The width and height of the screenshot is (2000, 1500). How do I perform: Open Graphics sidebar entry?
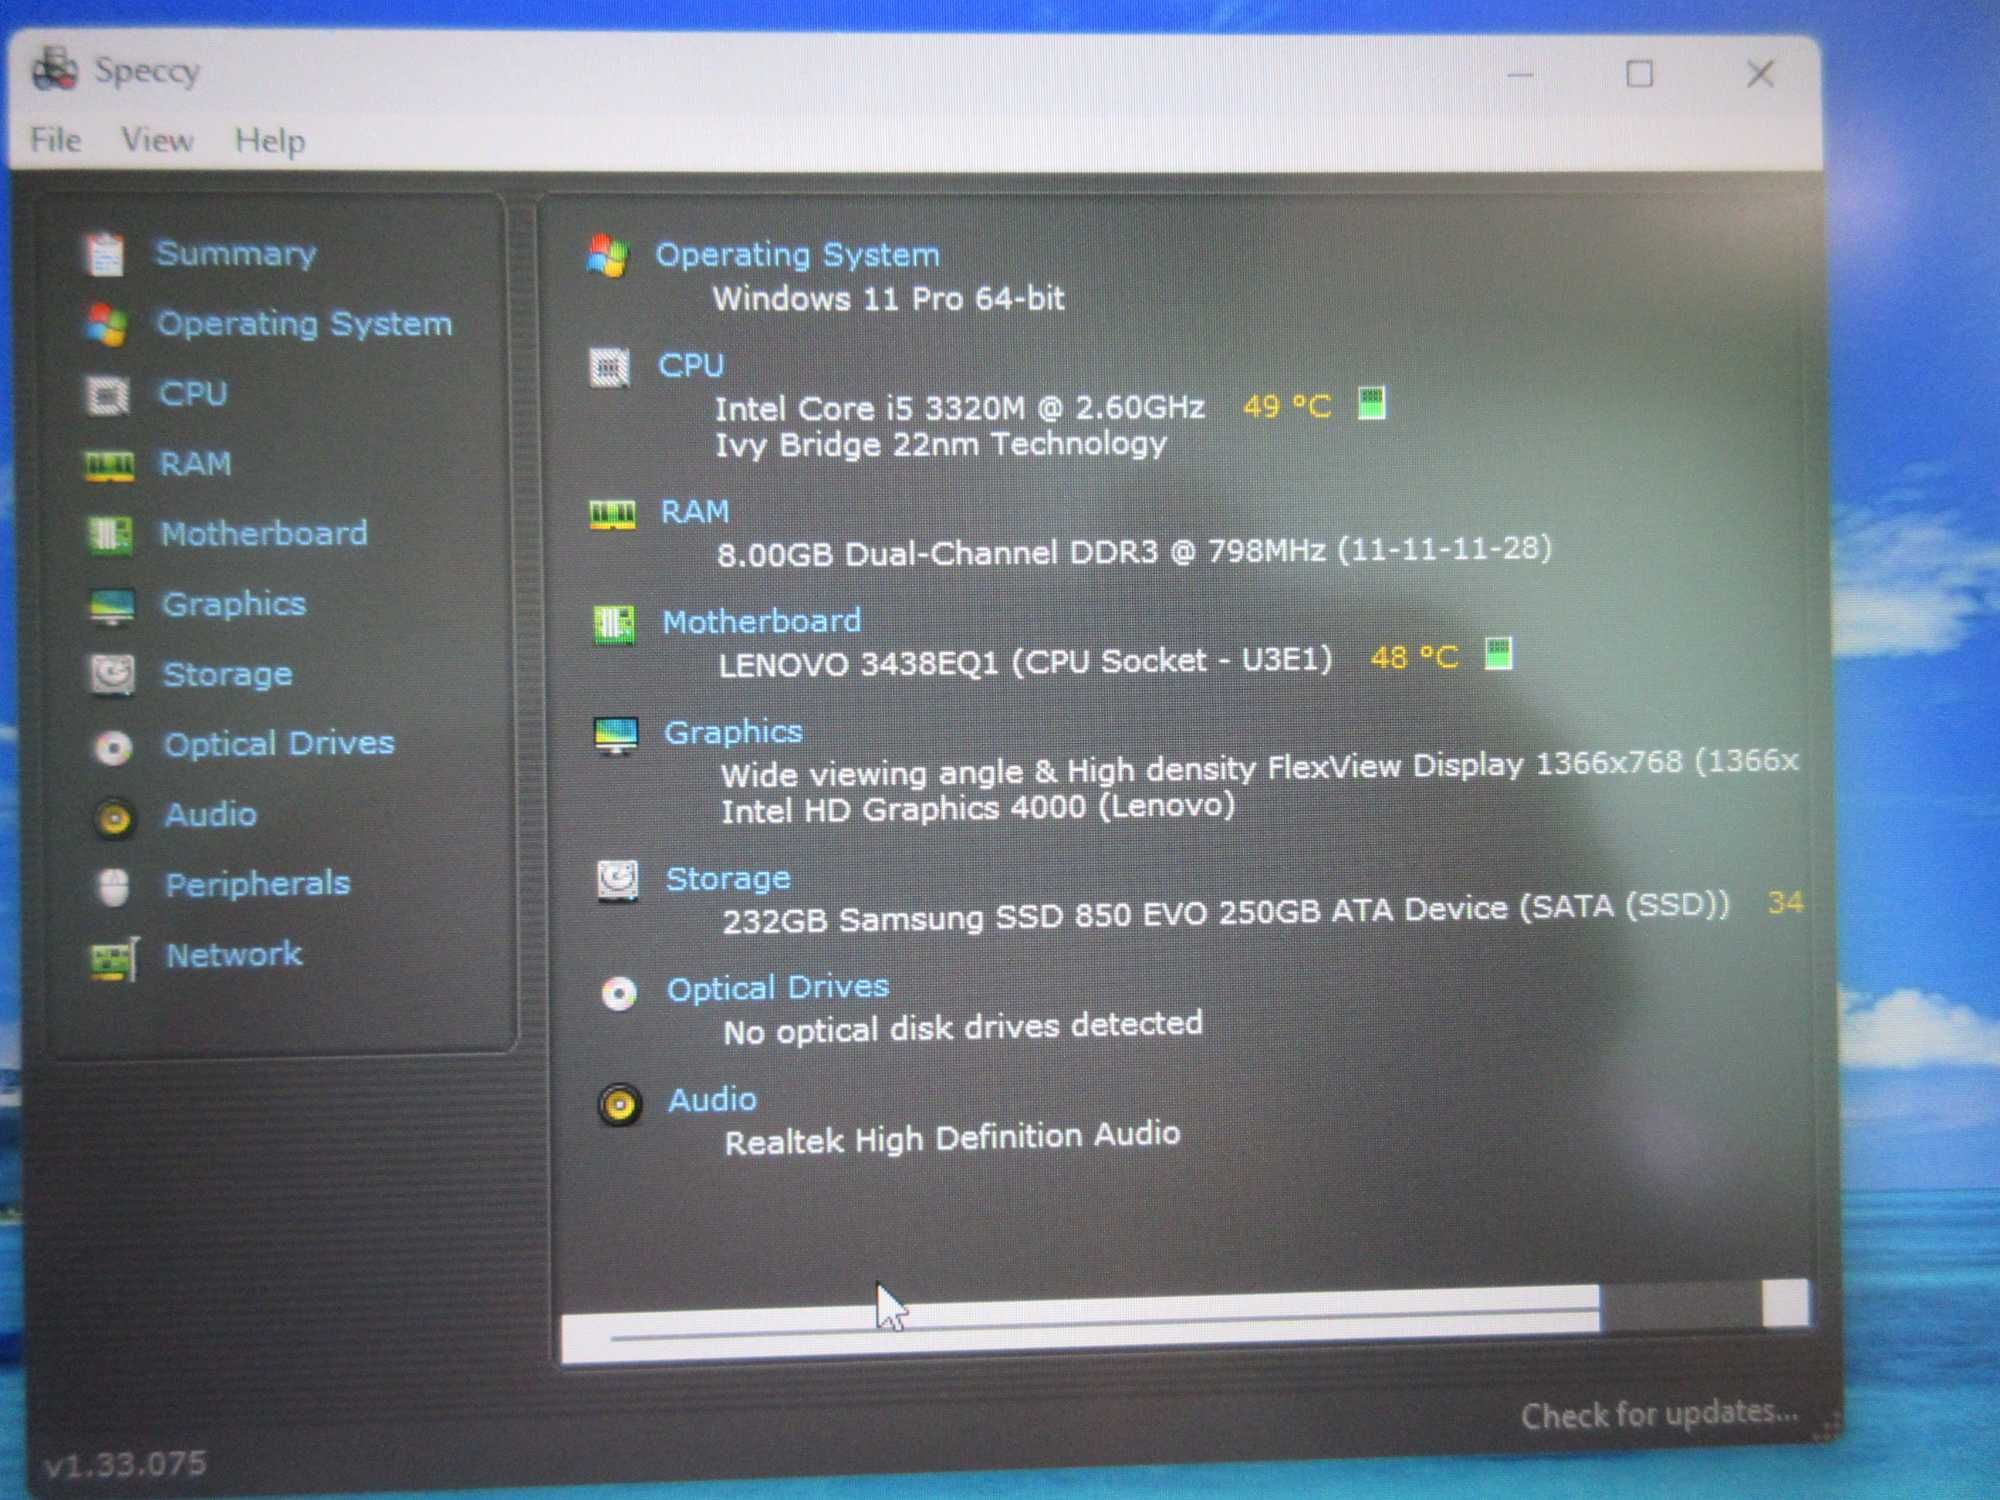234,604
